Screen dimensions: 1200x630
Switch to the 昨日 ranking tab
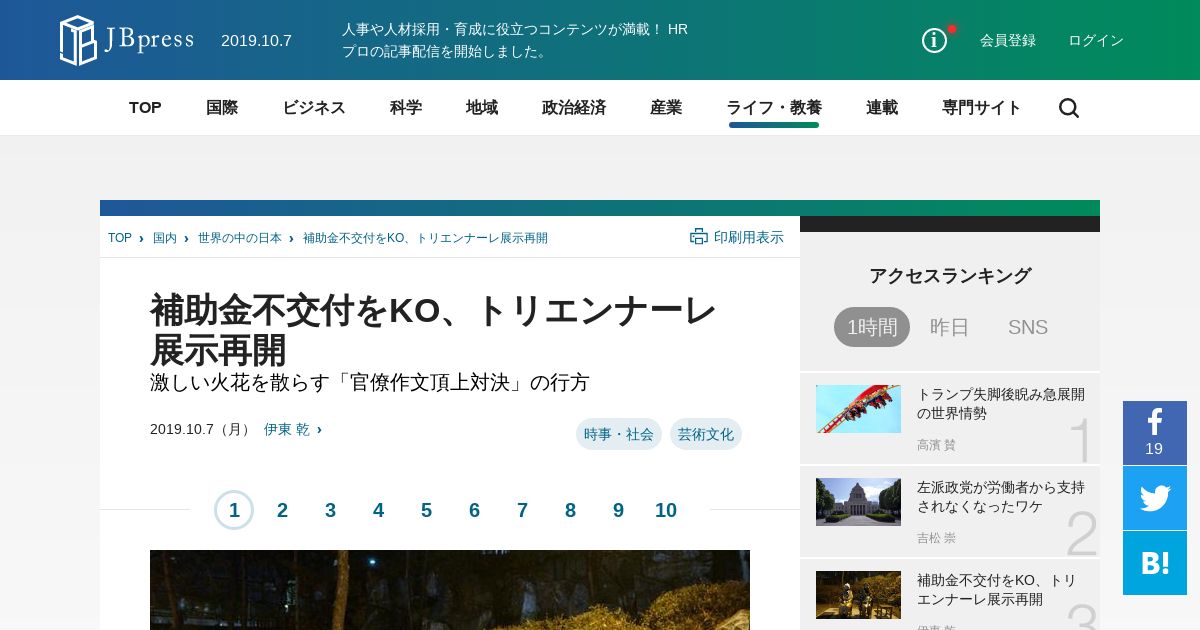950,327
